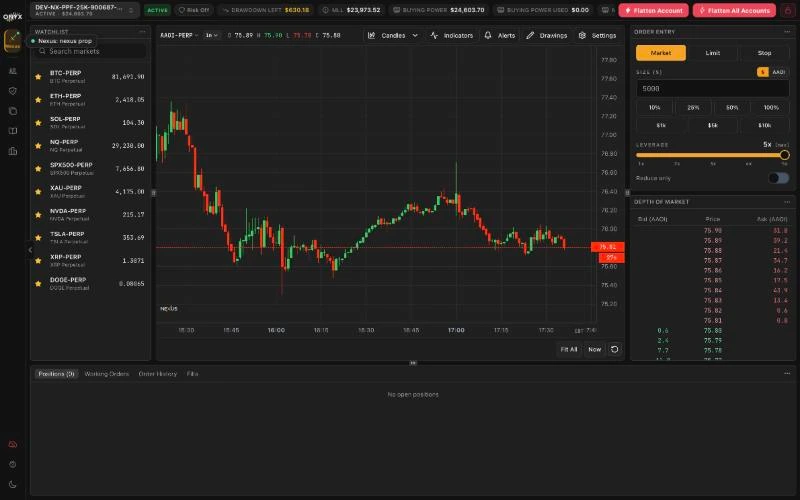This screenshot has width=800, height=500.
Task: Click the star beside DOGE-PERP
Action: tap(38, 284)
